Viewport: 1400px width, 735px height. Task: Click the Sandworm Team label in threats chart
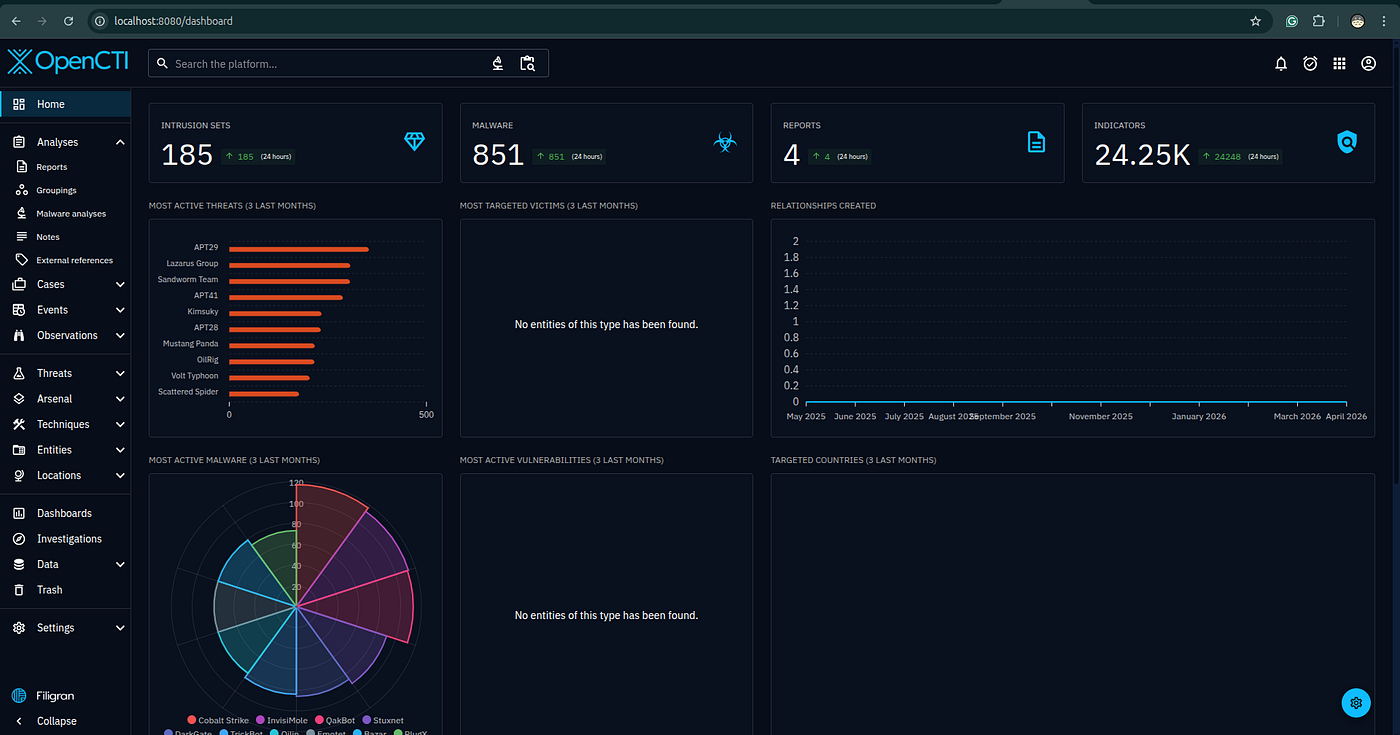188,279
